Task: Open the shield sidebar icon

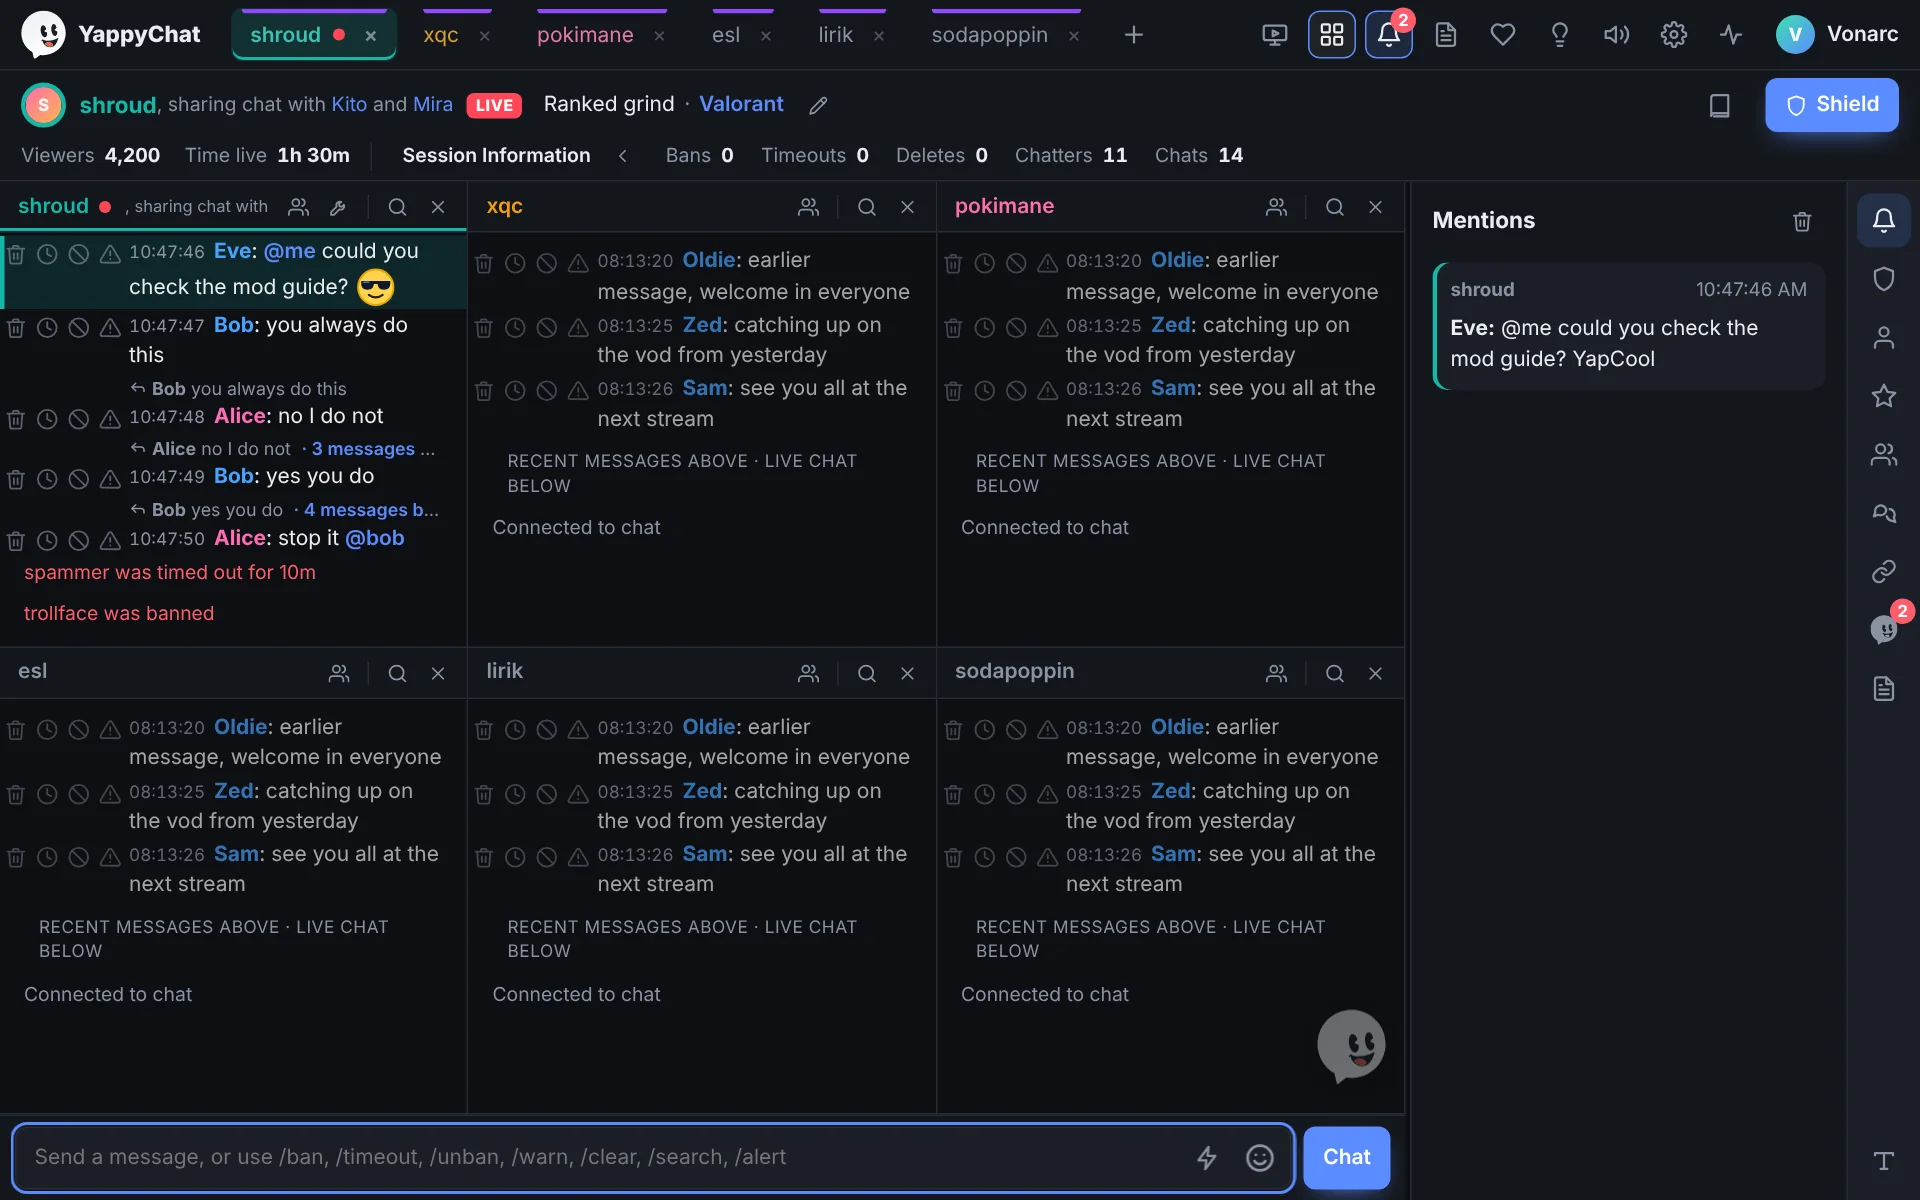Action: click(1884, 279)
